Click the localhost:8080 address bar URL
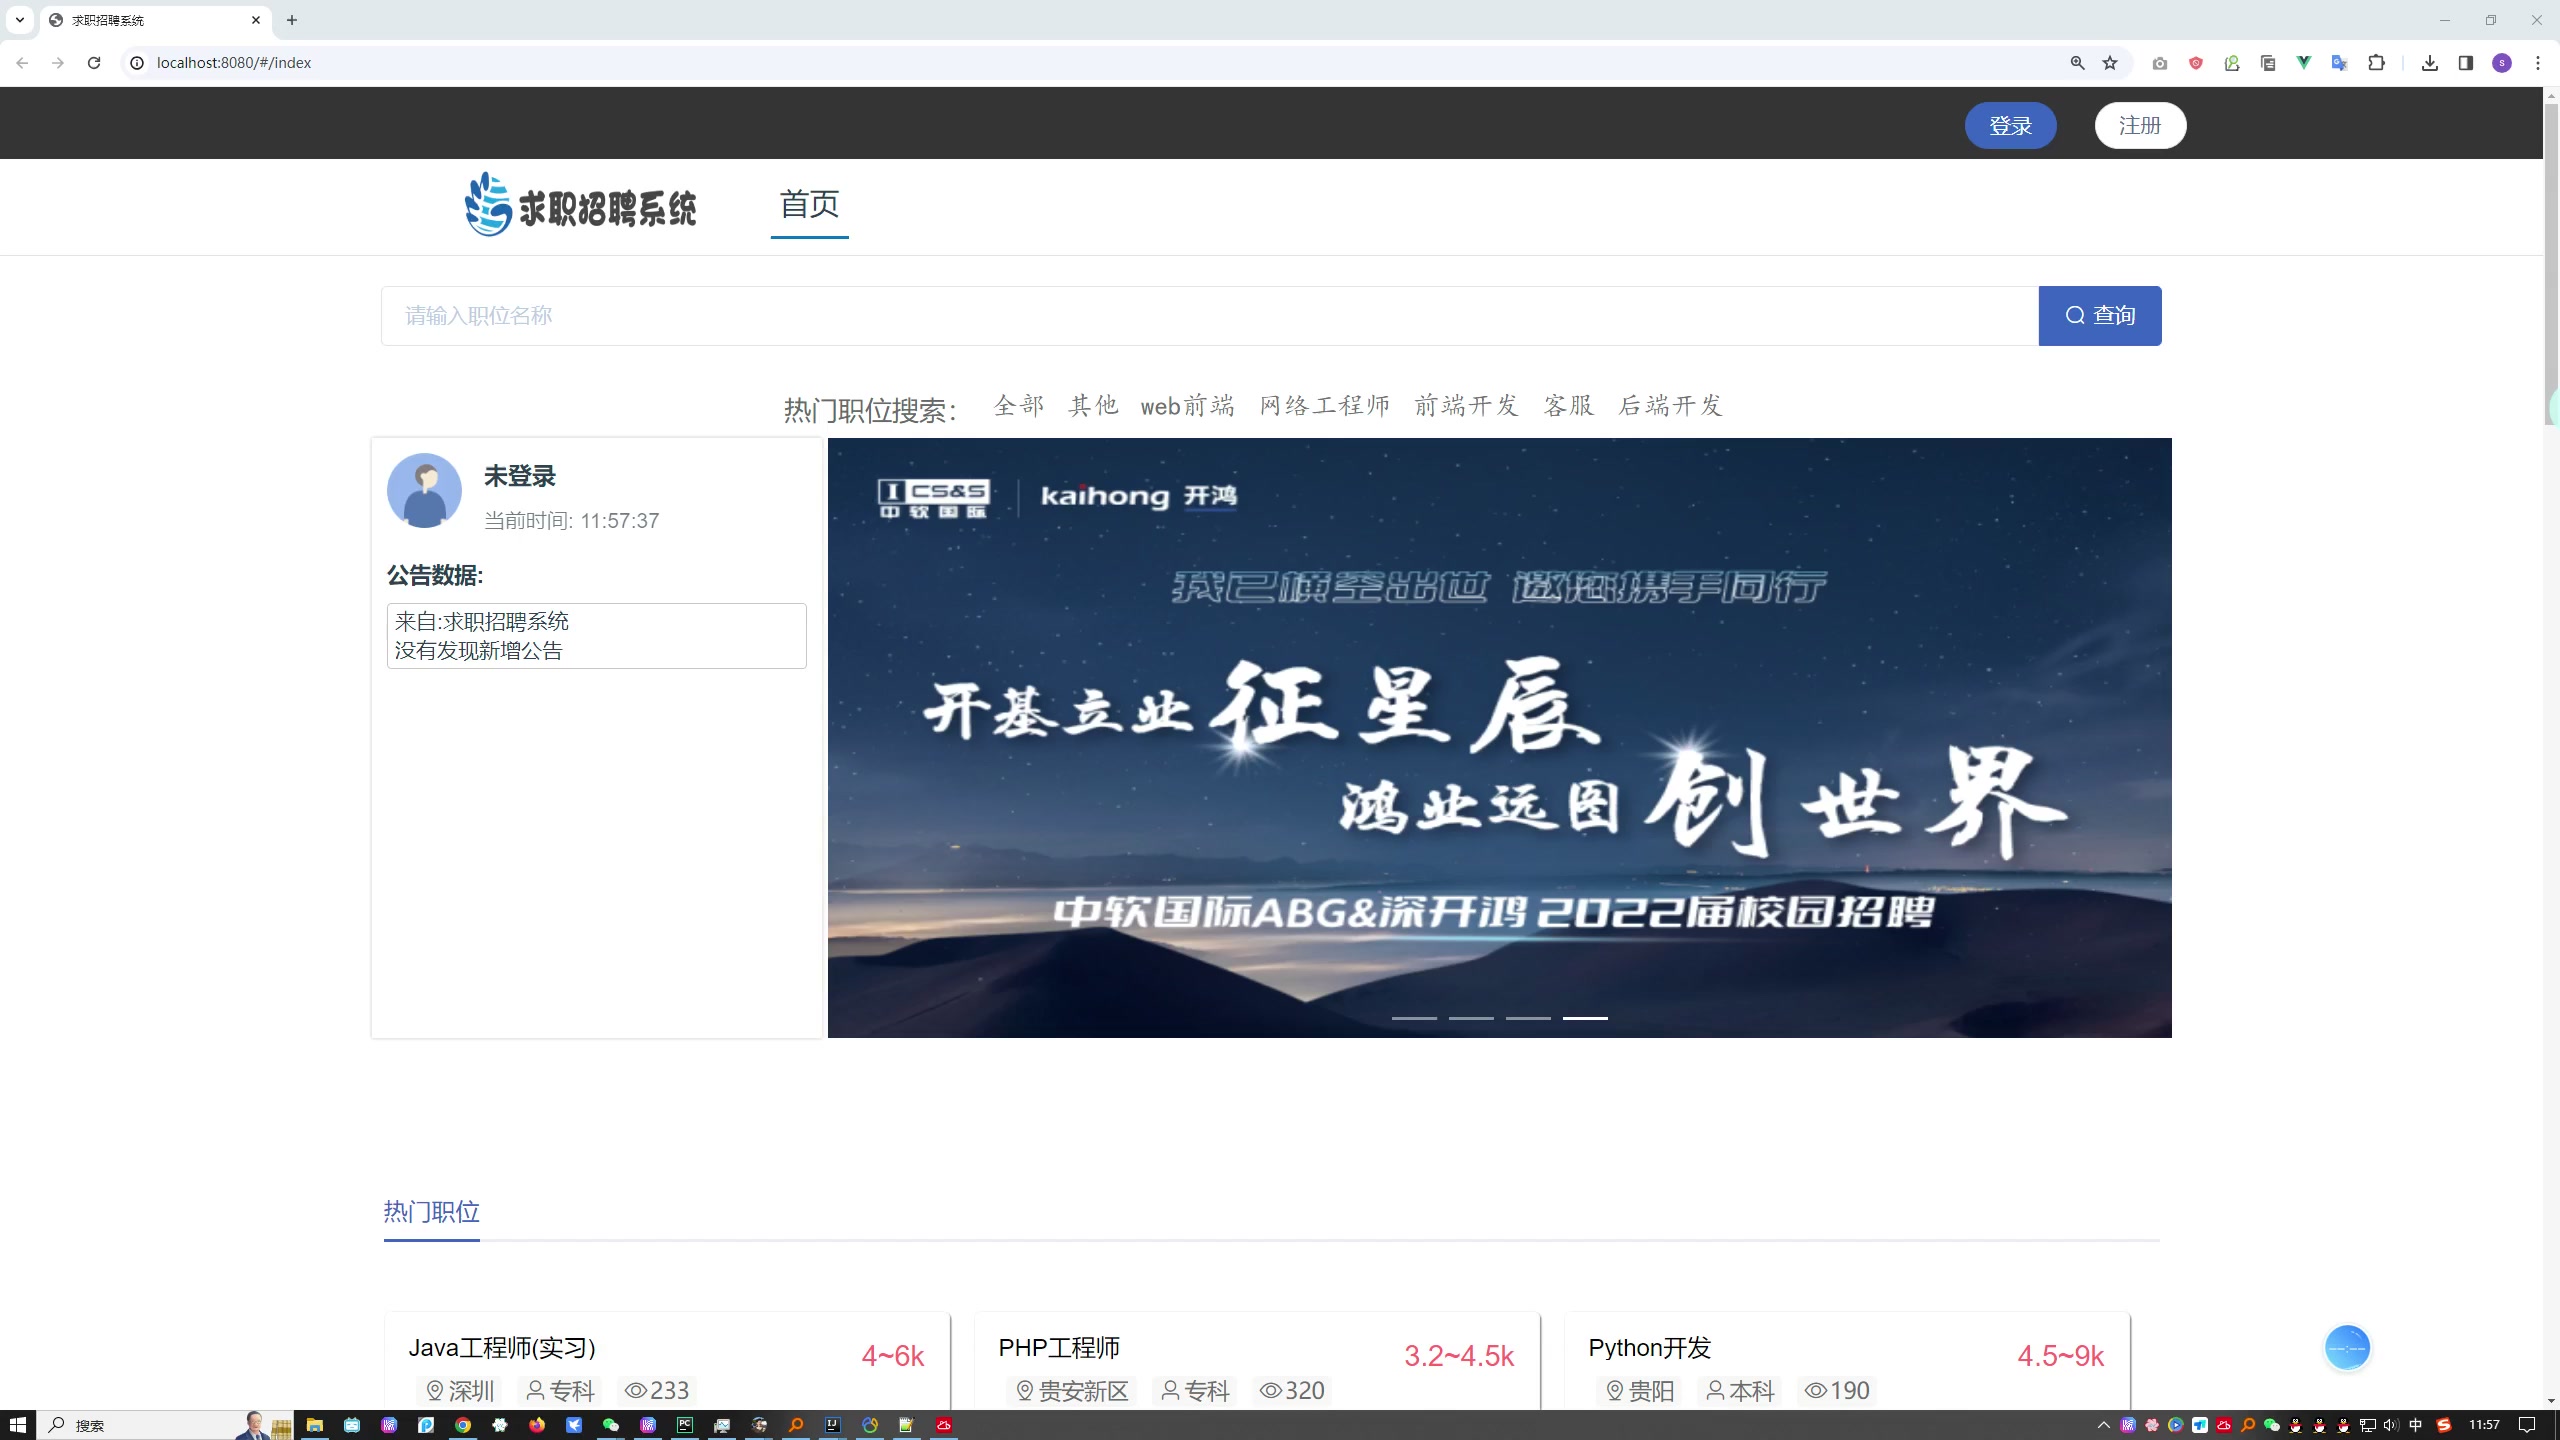Screen dimensions: 2560x1440 click(234, 63)
